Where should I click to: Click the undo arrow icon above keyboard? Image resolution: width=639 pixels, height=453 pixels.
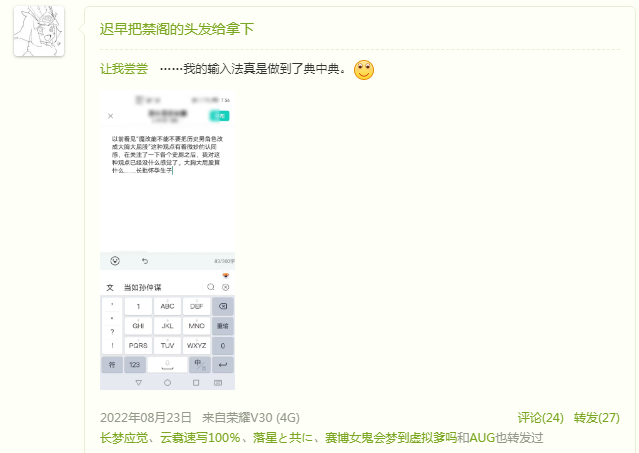(145, 261)
